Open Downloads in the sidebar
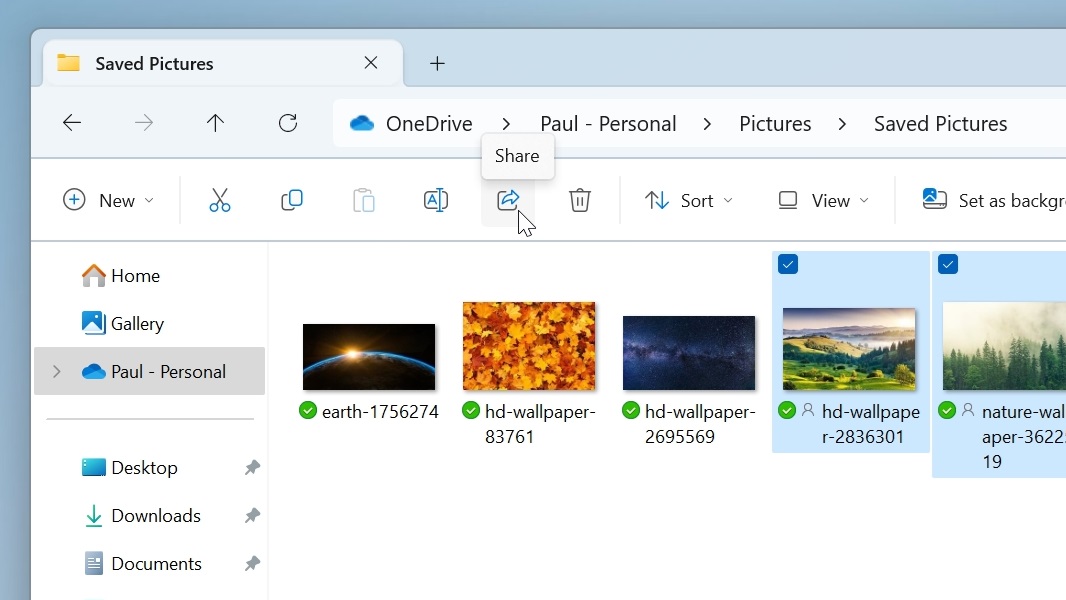 pyautogui.click(x=155, y=516)
